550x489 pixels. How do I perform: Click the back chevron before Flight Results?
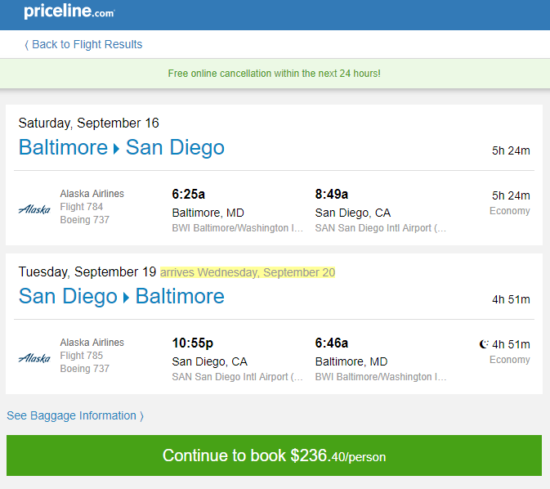click(x=26, y=45)
